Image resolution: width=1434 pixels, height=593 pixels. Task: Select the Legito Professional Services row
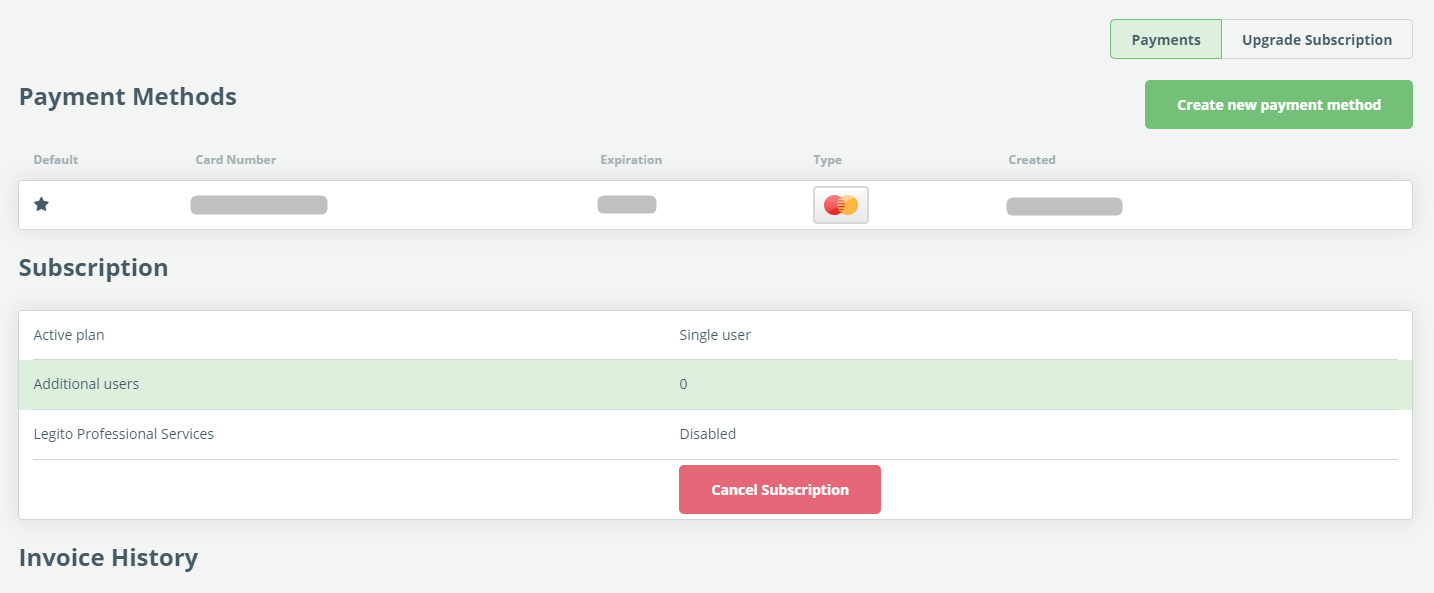click(x=715, y=434)
